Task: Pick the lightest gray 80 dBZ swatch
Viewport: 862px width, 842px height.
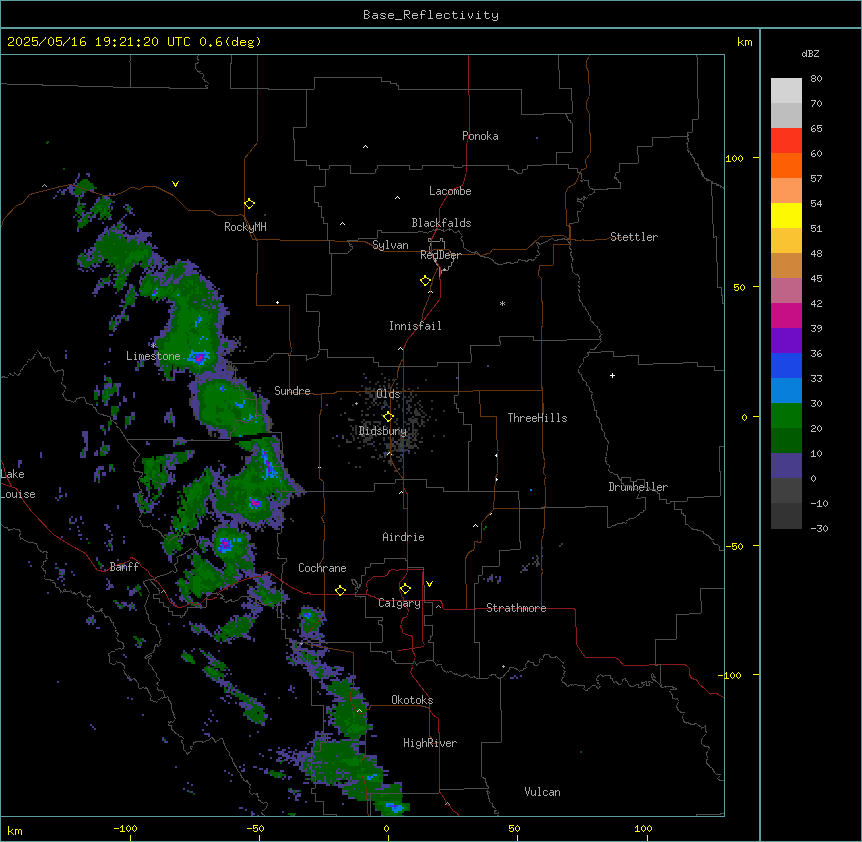Action: pyautogui.click(x=786, y=90)
